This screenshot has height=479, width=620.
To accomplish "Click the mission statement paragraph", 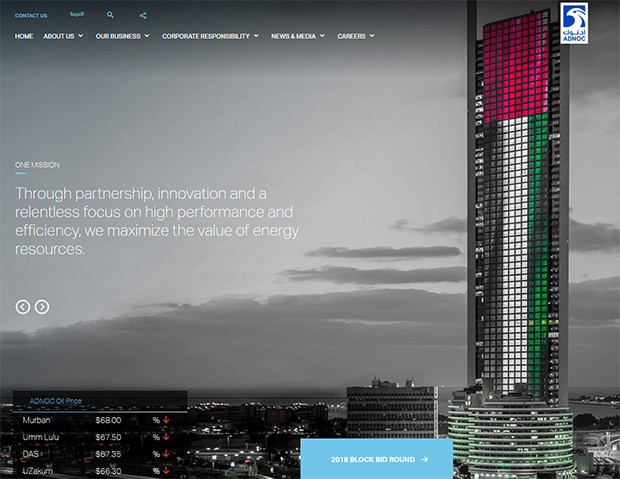I will (x=157, y=221).
